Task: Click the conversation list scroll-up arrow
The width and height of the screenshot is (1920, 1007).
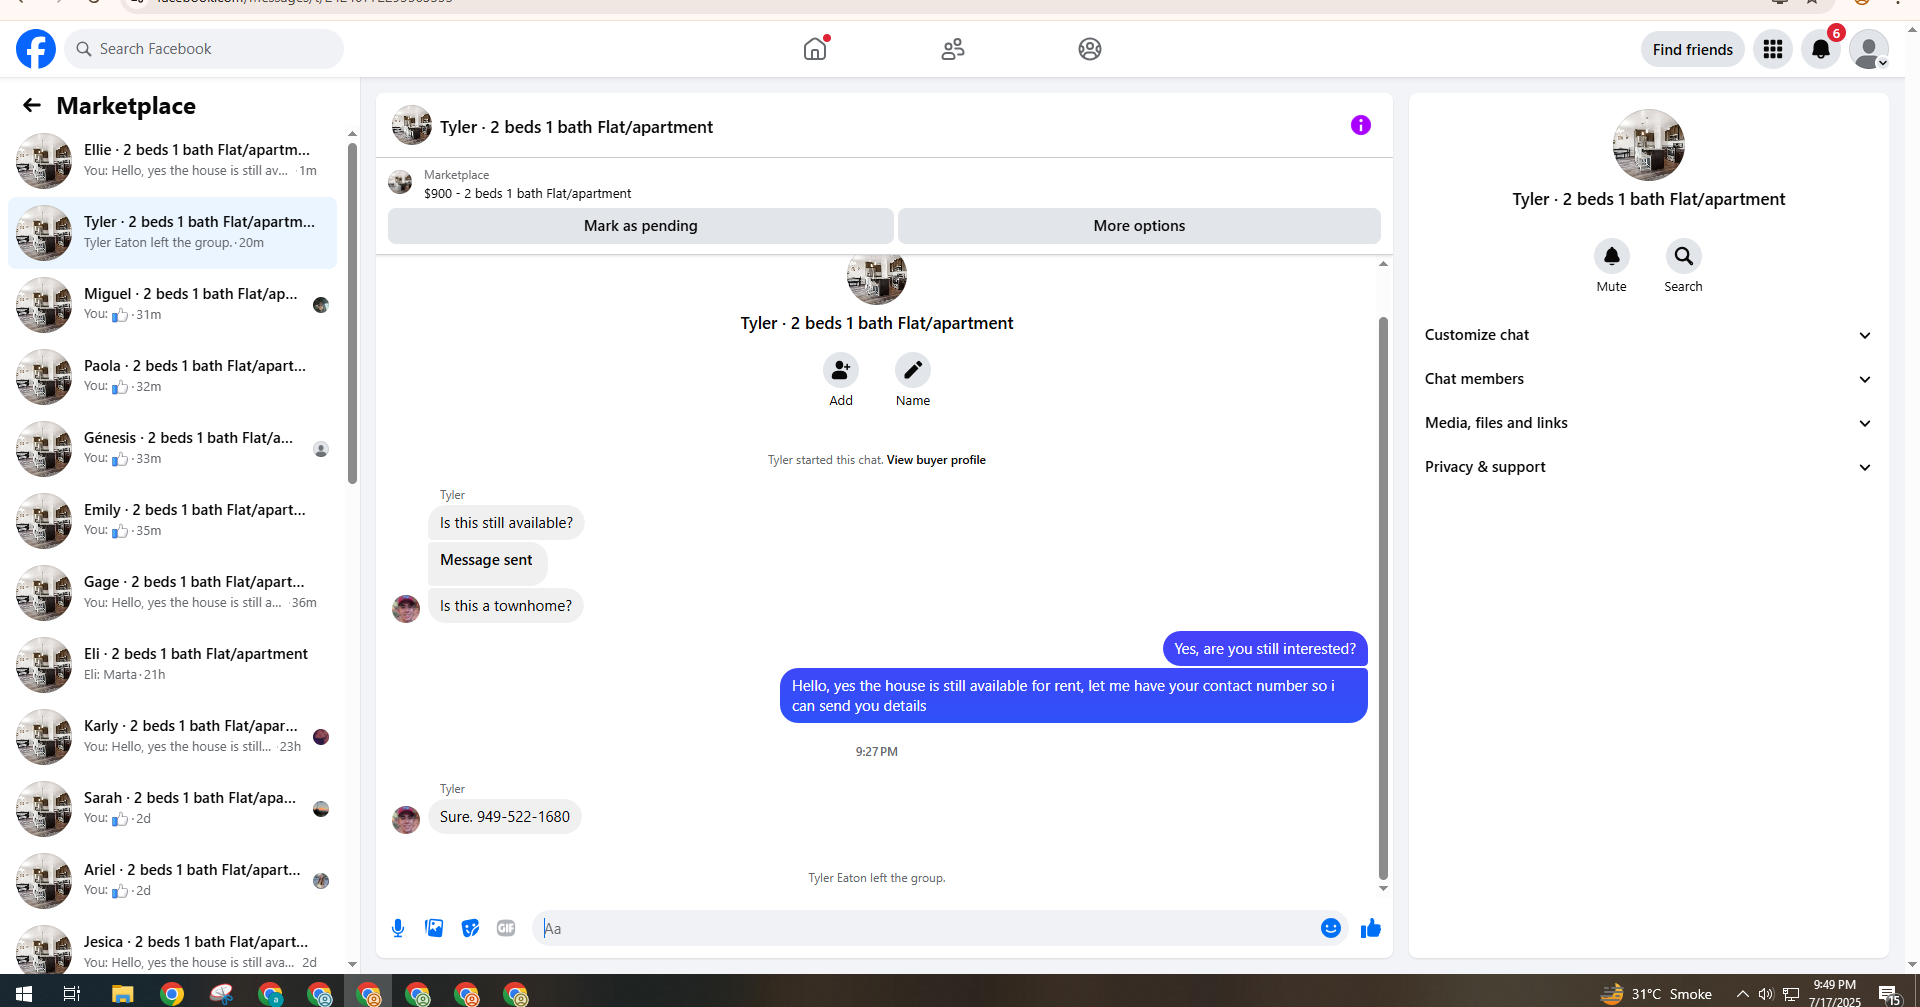Action: pos(352,133)
